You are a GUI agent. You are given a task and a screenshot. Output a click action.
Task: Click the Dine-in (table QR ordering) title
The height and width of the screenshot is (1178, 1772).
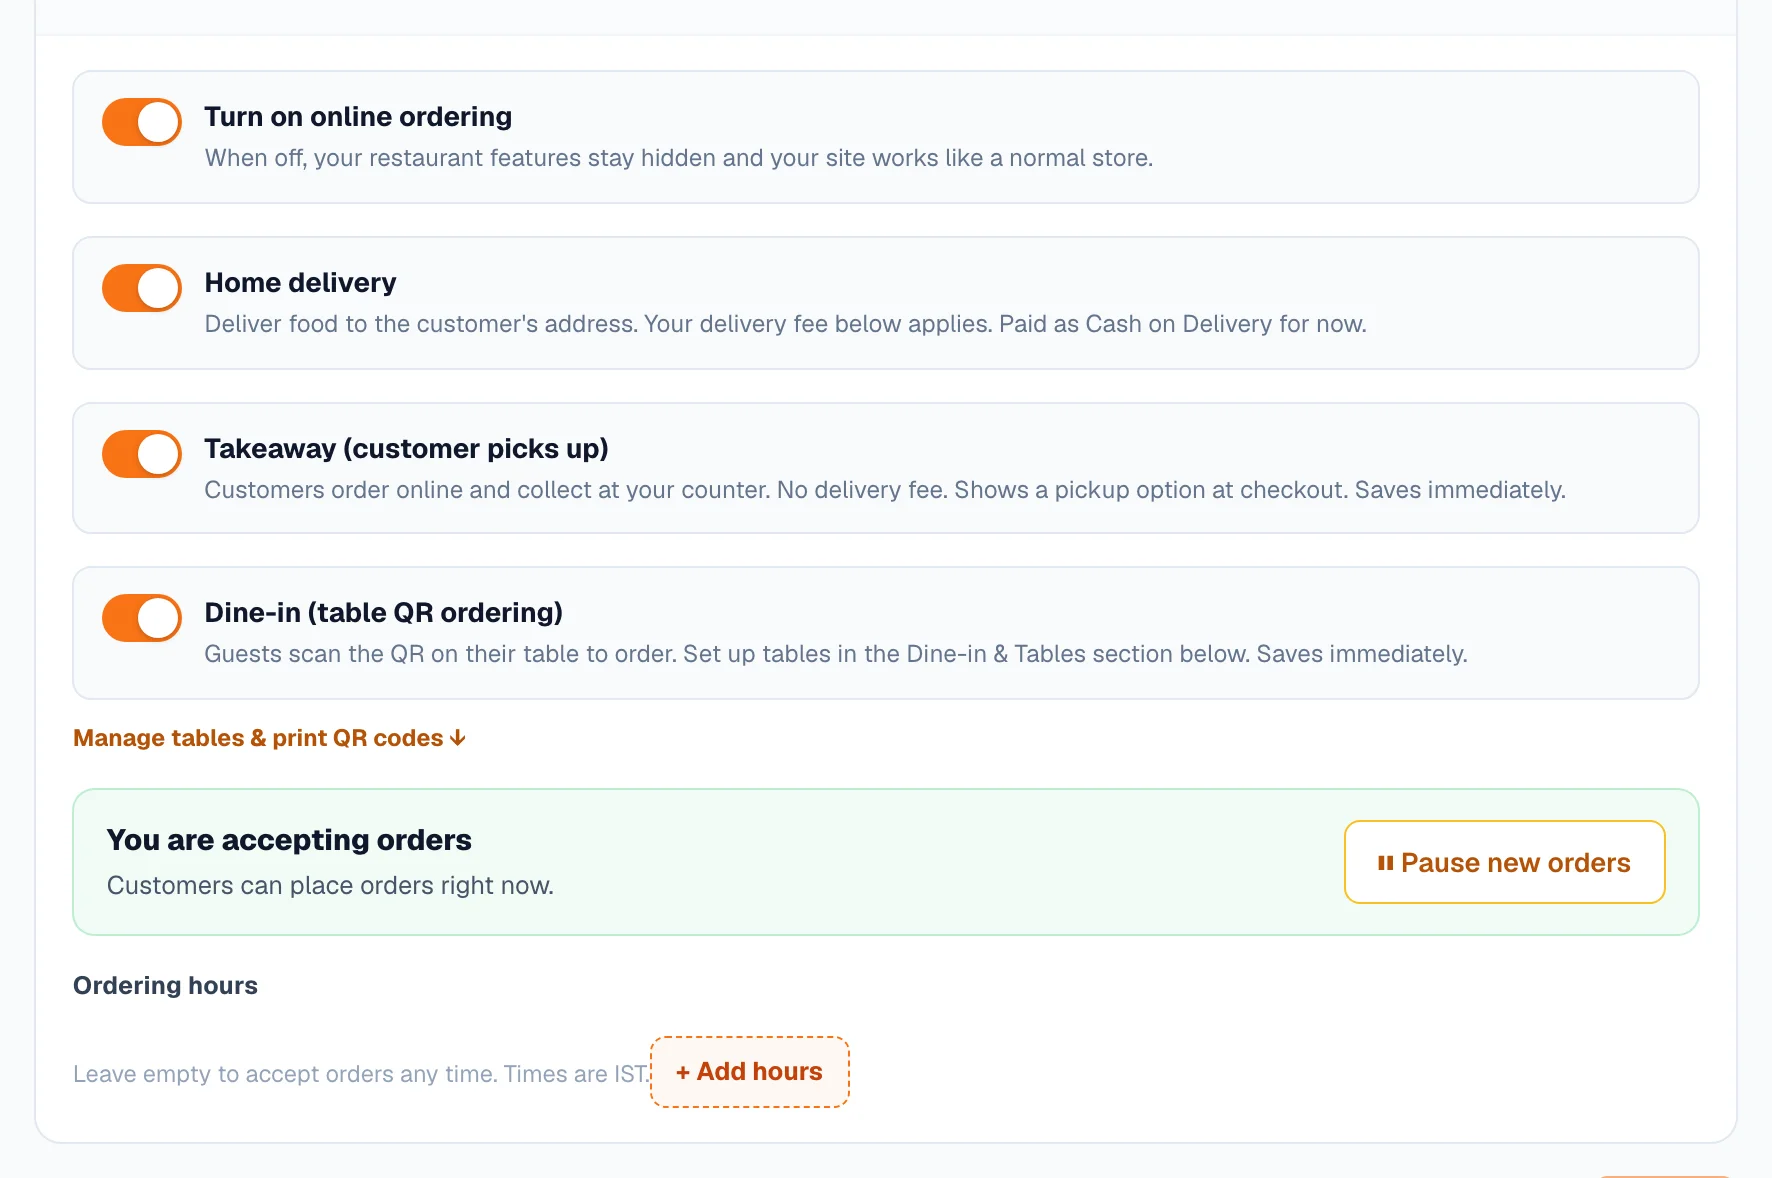click(383, 613)
